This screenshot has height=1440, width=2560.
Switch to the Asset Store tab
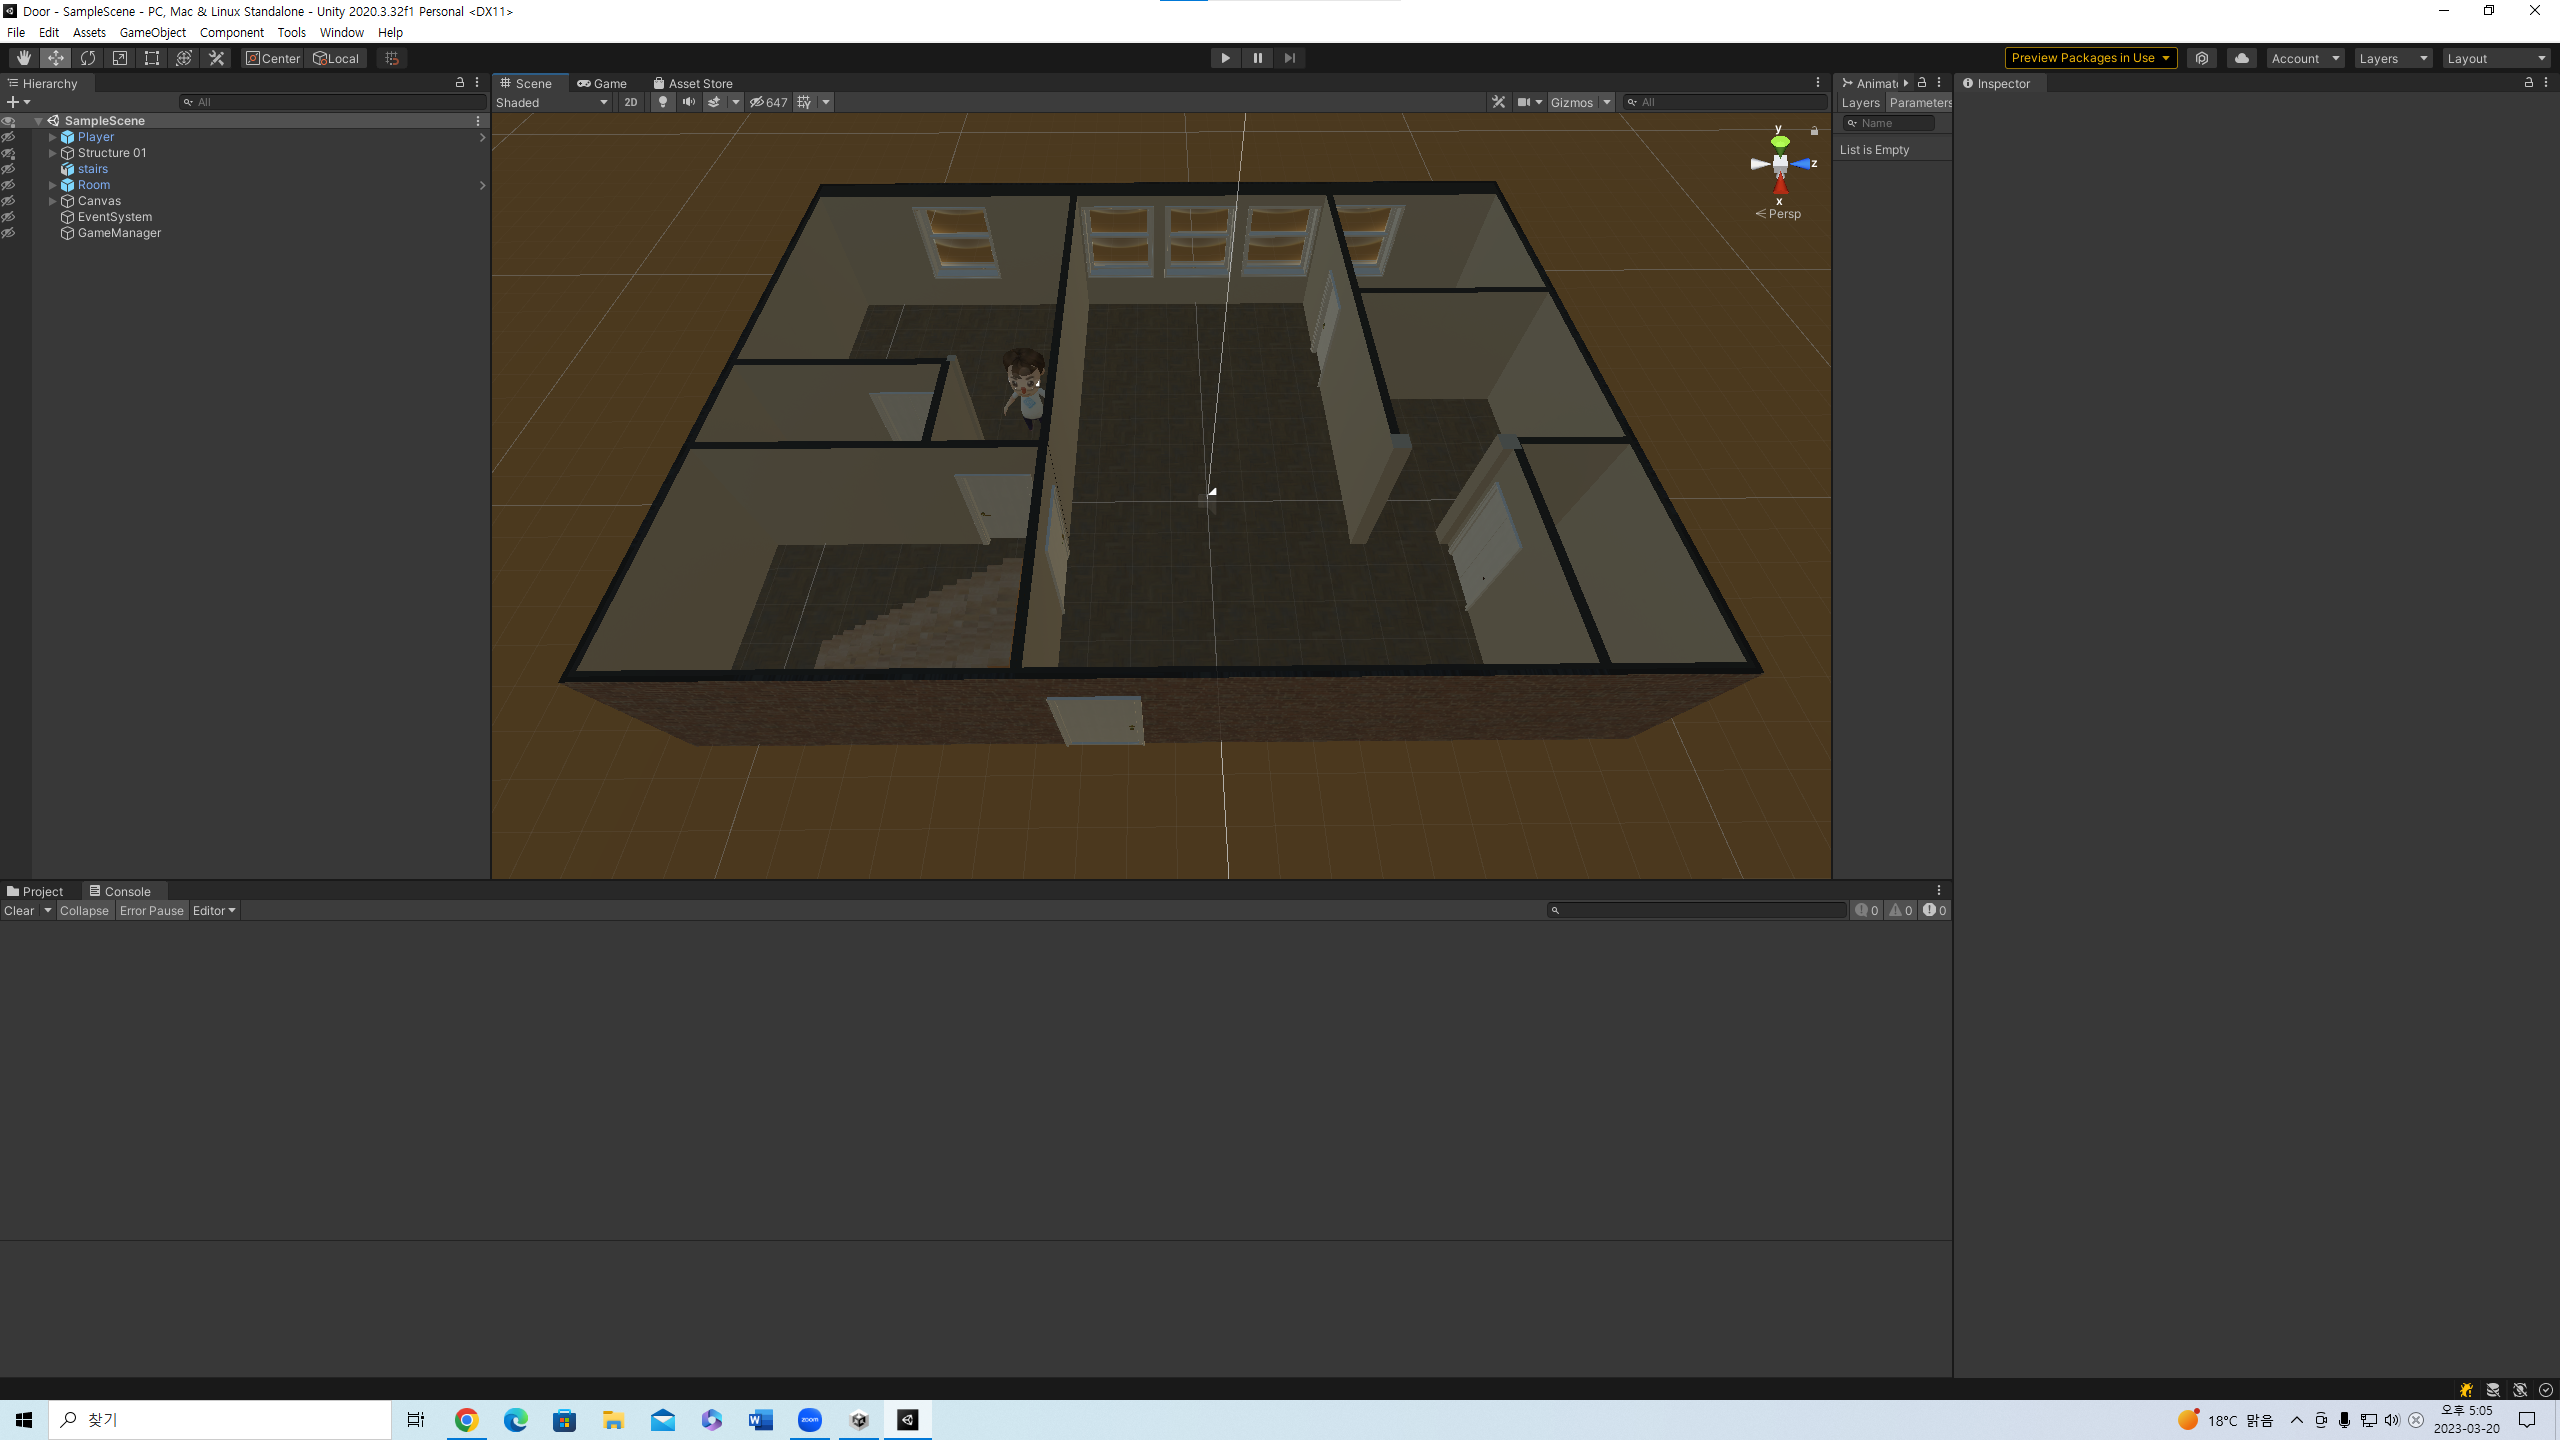click(x=693, y=83)
